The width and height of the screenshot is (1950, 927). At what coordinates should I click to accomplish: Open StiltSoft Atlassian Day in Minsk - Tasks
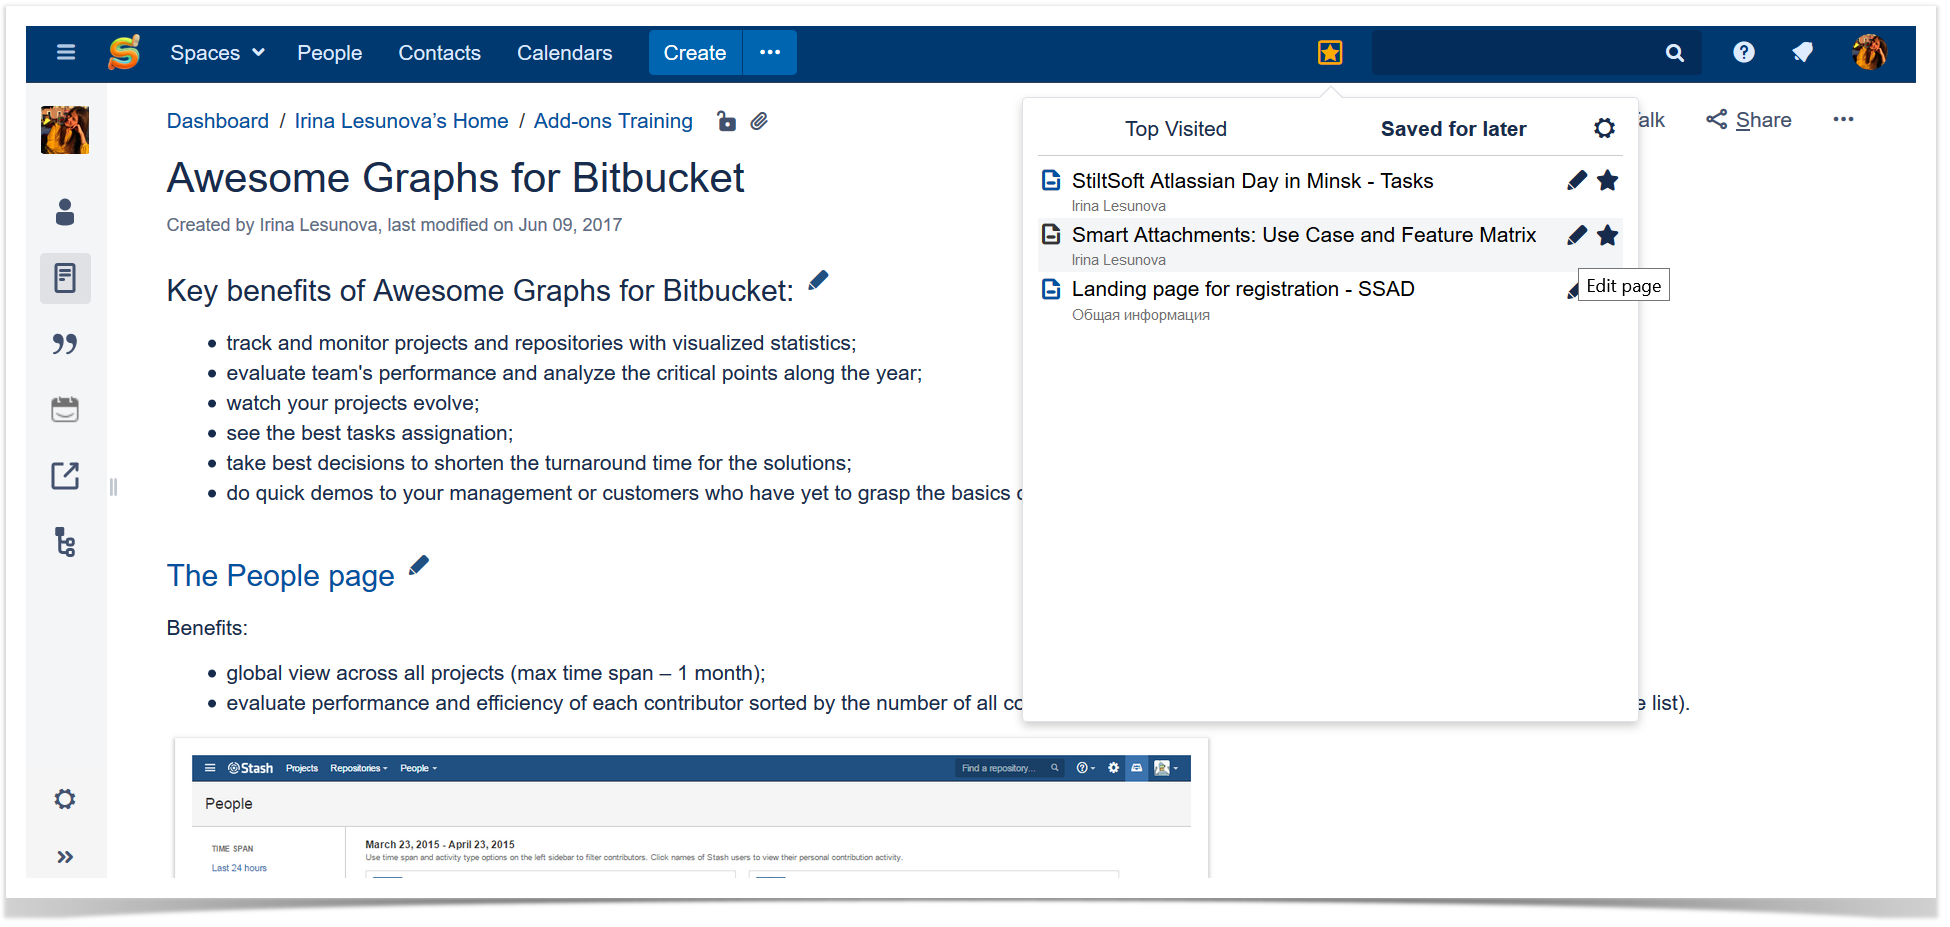coord(1252,181)
